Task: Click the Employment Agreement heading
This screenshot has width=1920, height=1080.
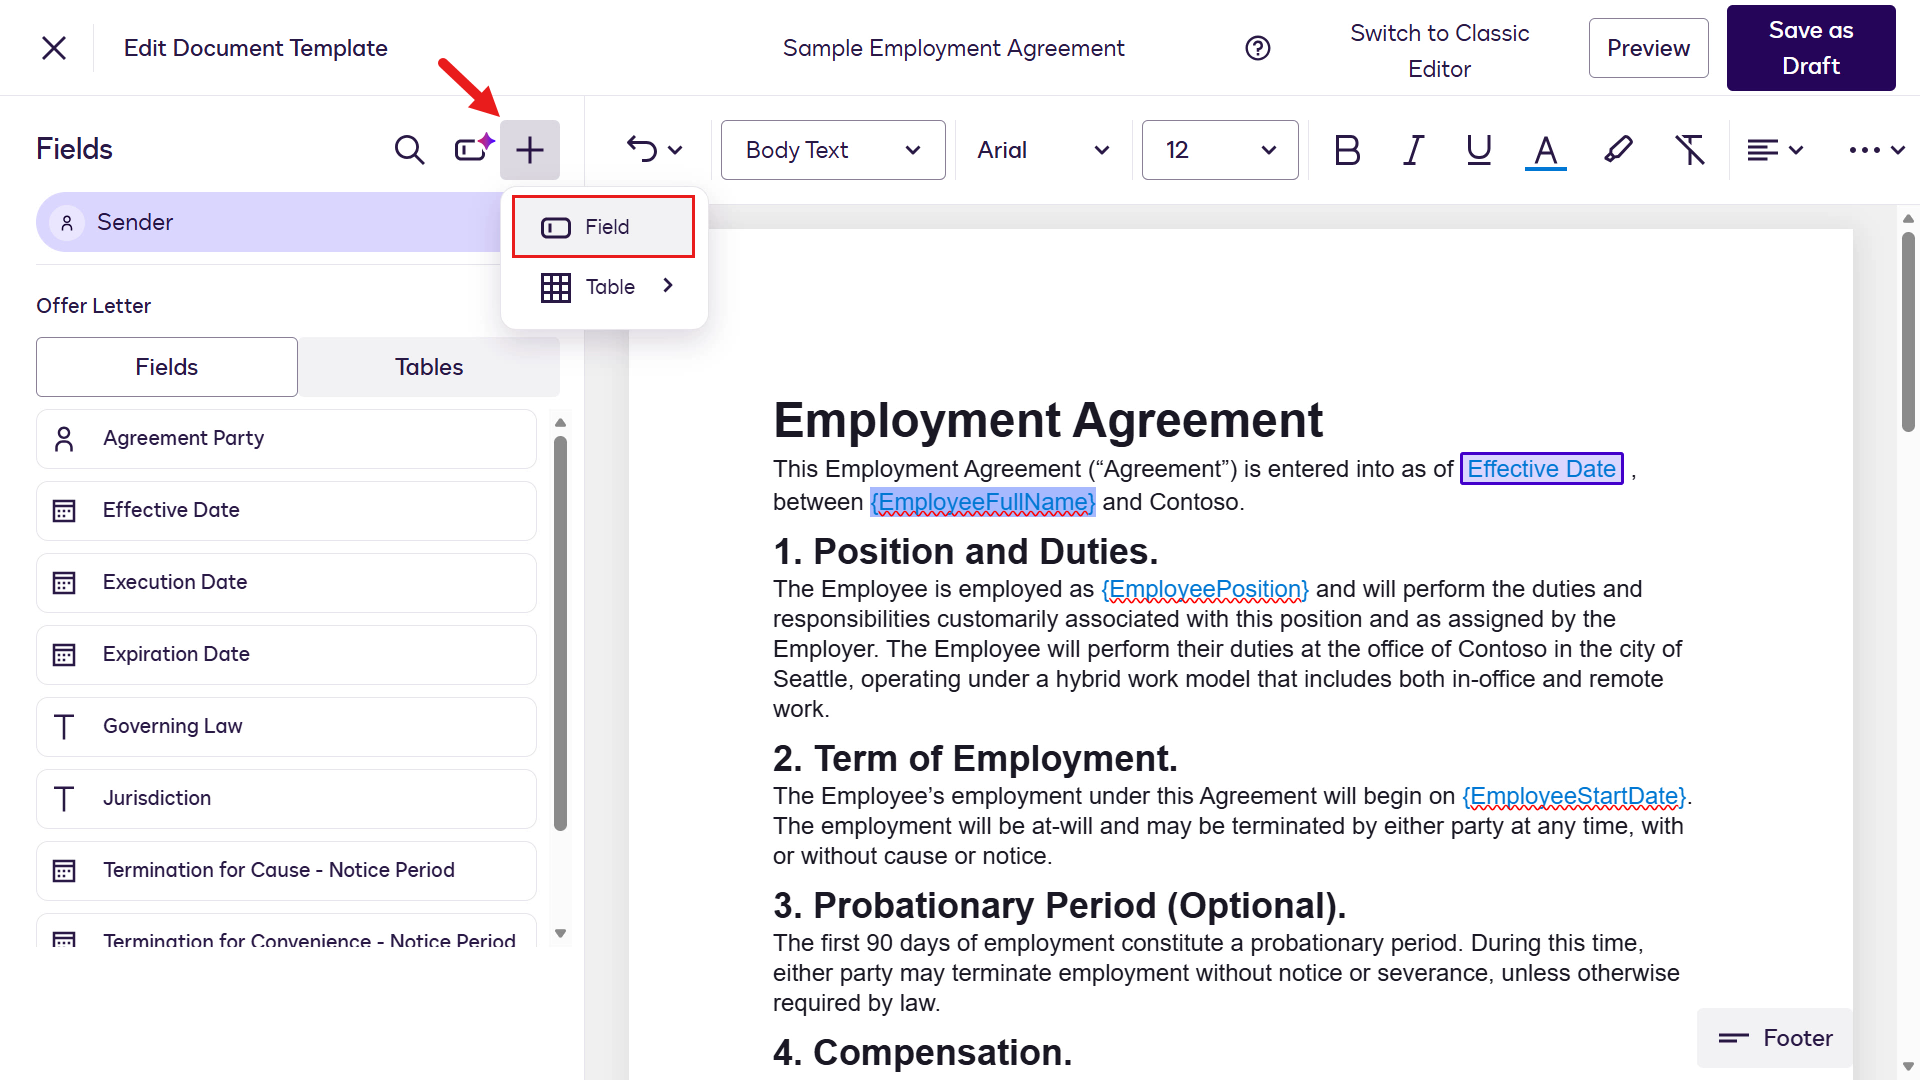Action: point(1048,420)
